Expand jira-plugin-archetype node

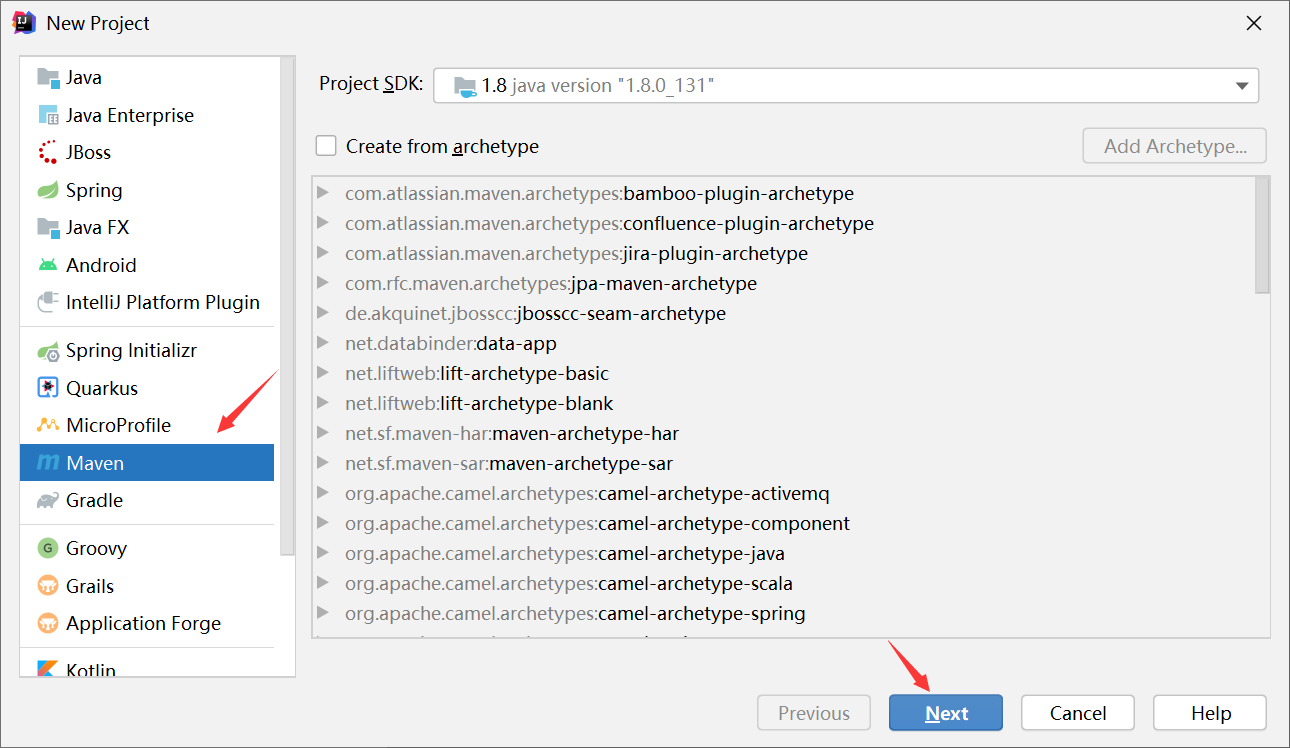coord(323,253)
